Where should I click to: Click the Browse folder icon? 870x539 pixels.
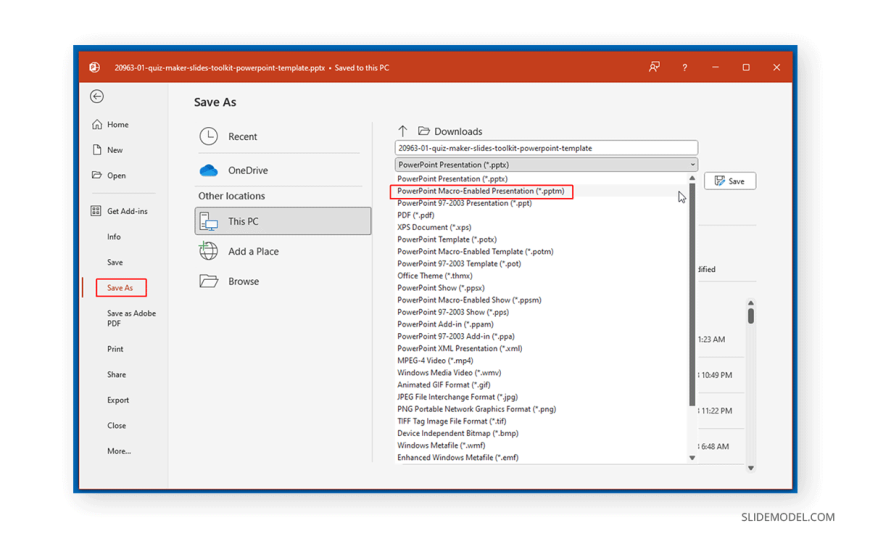coord(209,281)
